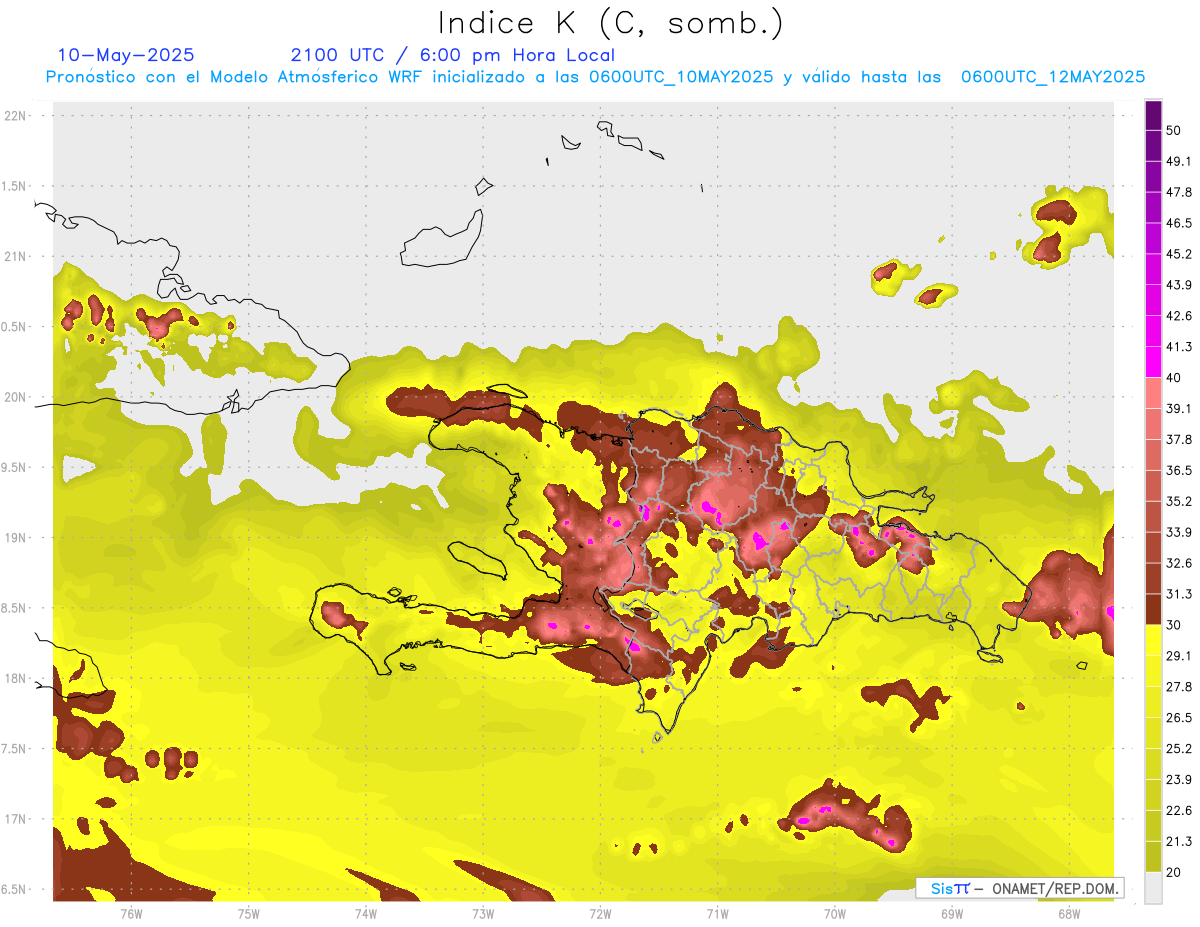This screenshot has height=927, width=1200.
Task: Click the color scale value "45.2"
Action: point(1179,255)
